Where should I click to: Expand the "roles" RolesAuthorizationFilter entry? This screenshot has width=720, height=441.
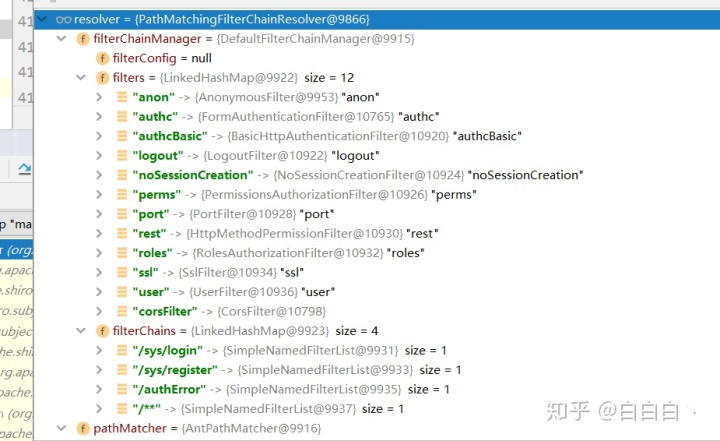(99, 253)
